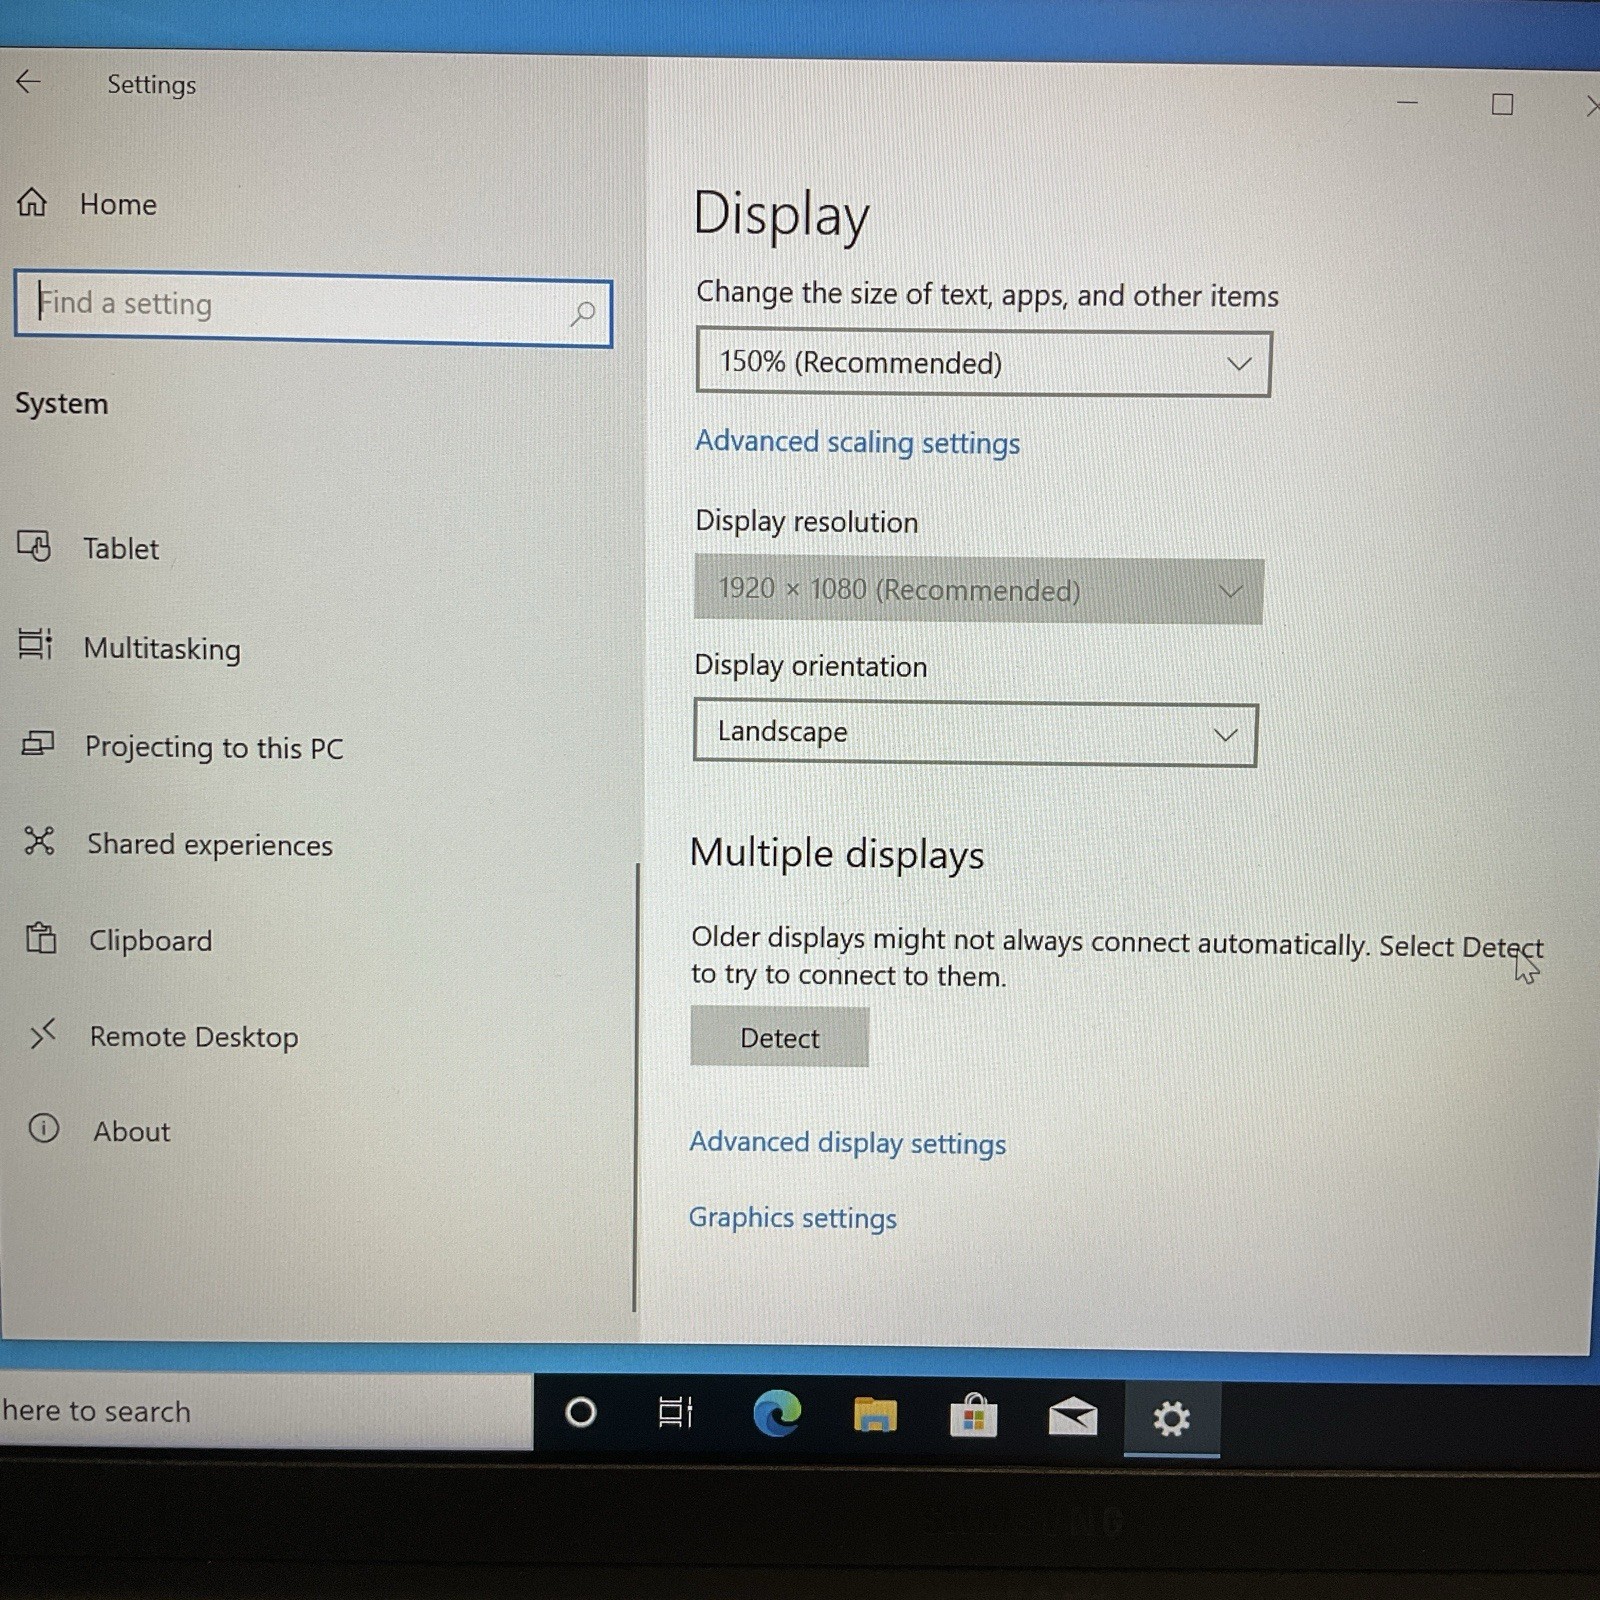This screenshot has width=1600, height=1600.
Task: Open the Mail app from the taskbar
Action: click(x=1072, y=1418)
